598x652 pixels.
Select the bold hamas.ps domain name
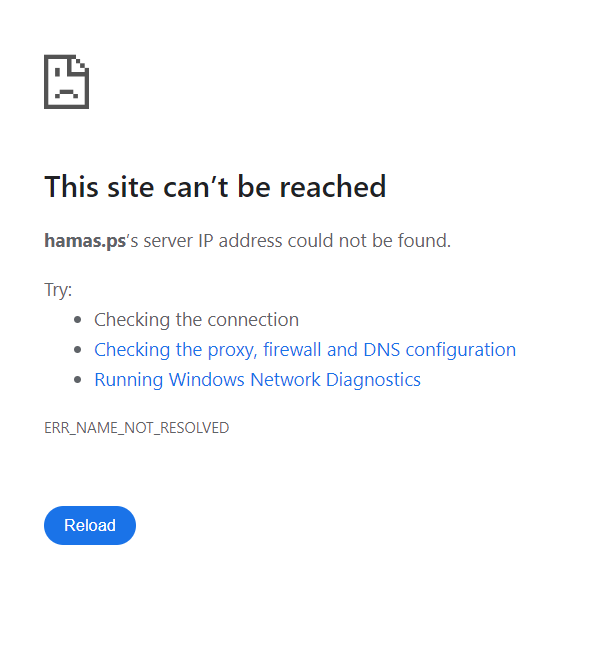(x=85, y=241)
